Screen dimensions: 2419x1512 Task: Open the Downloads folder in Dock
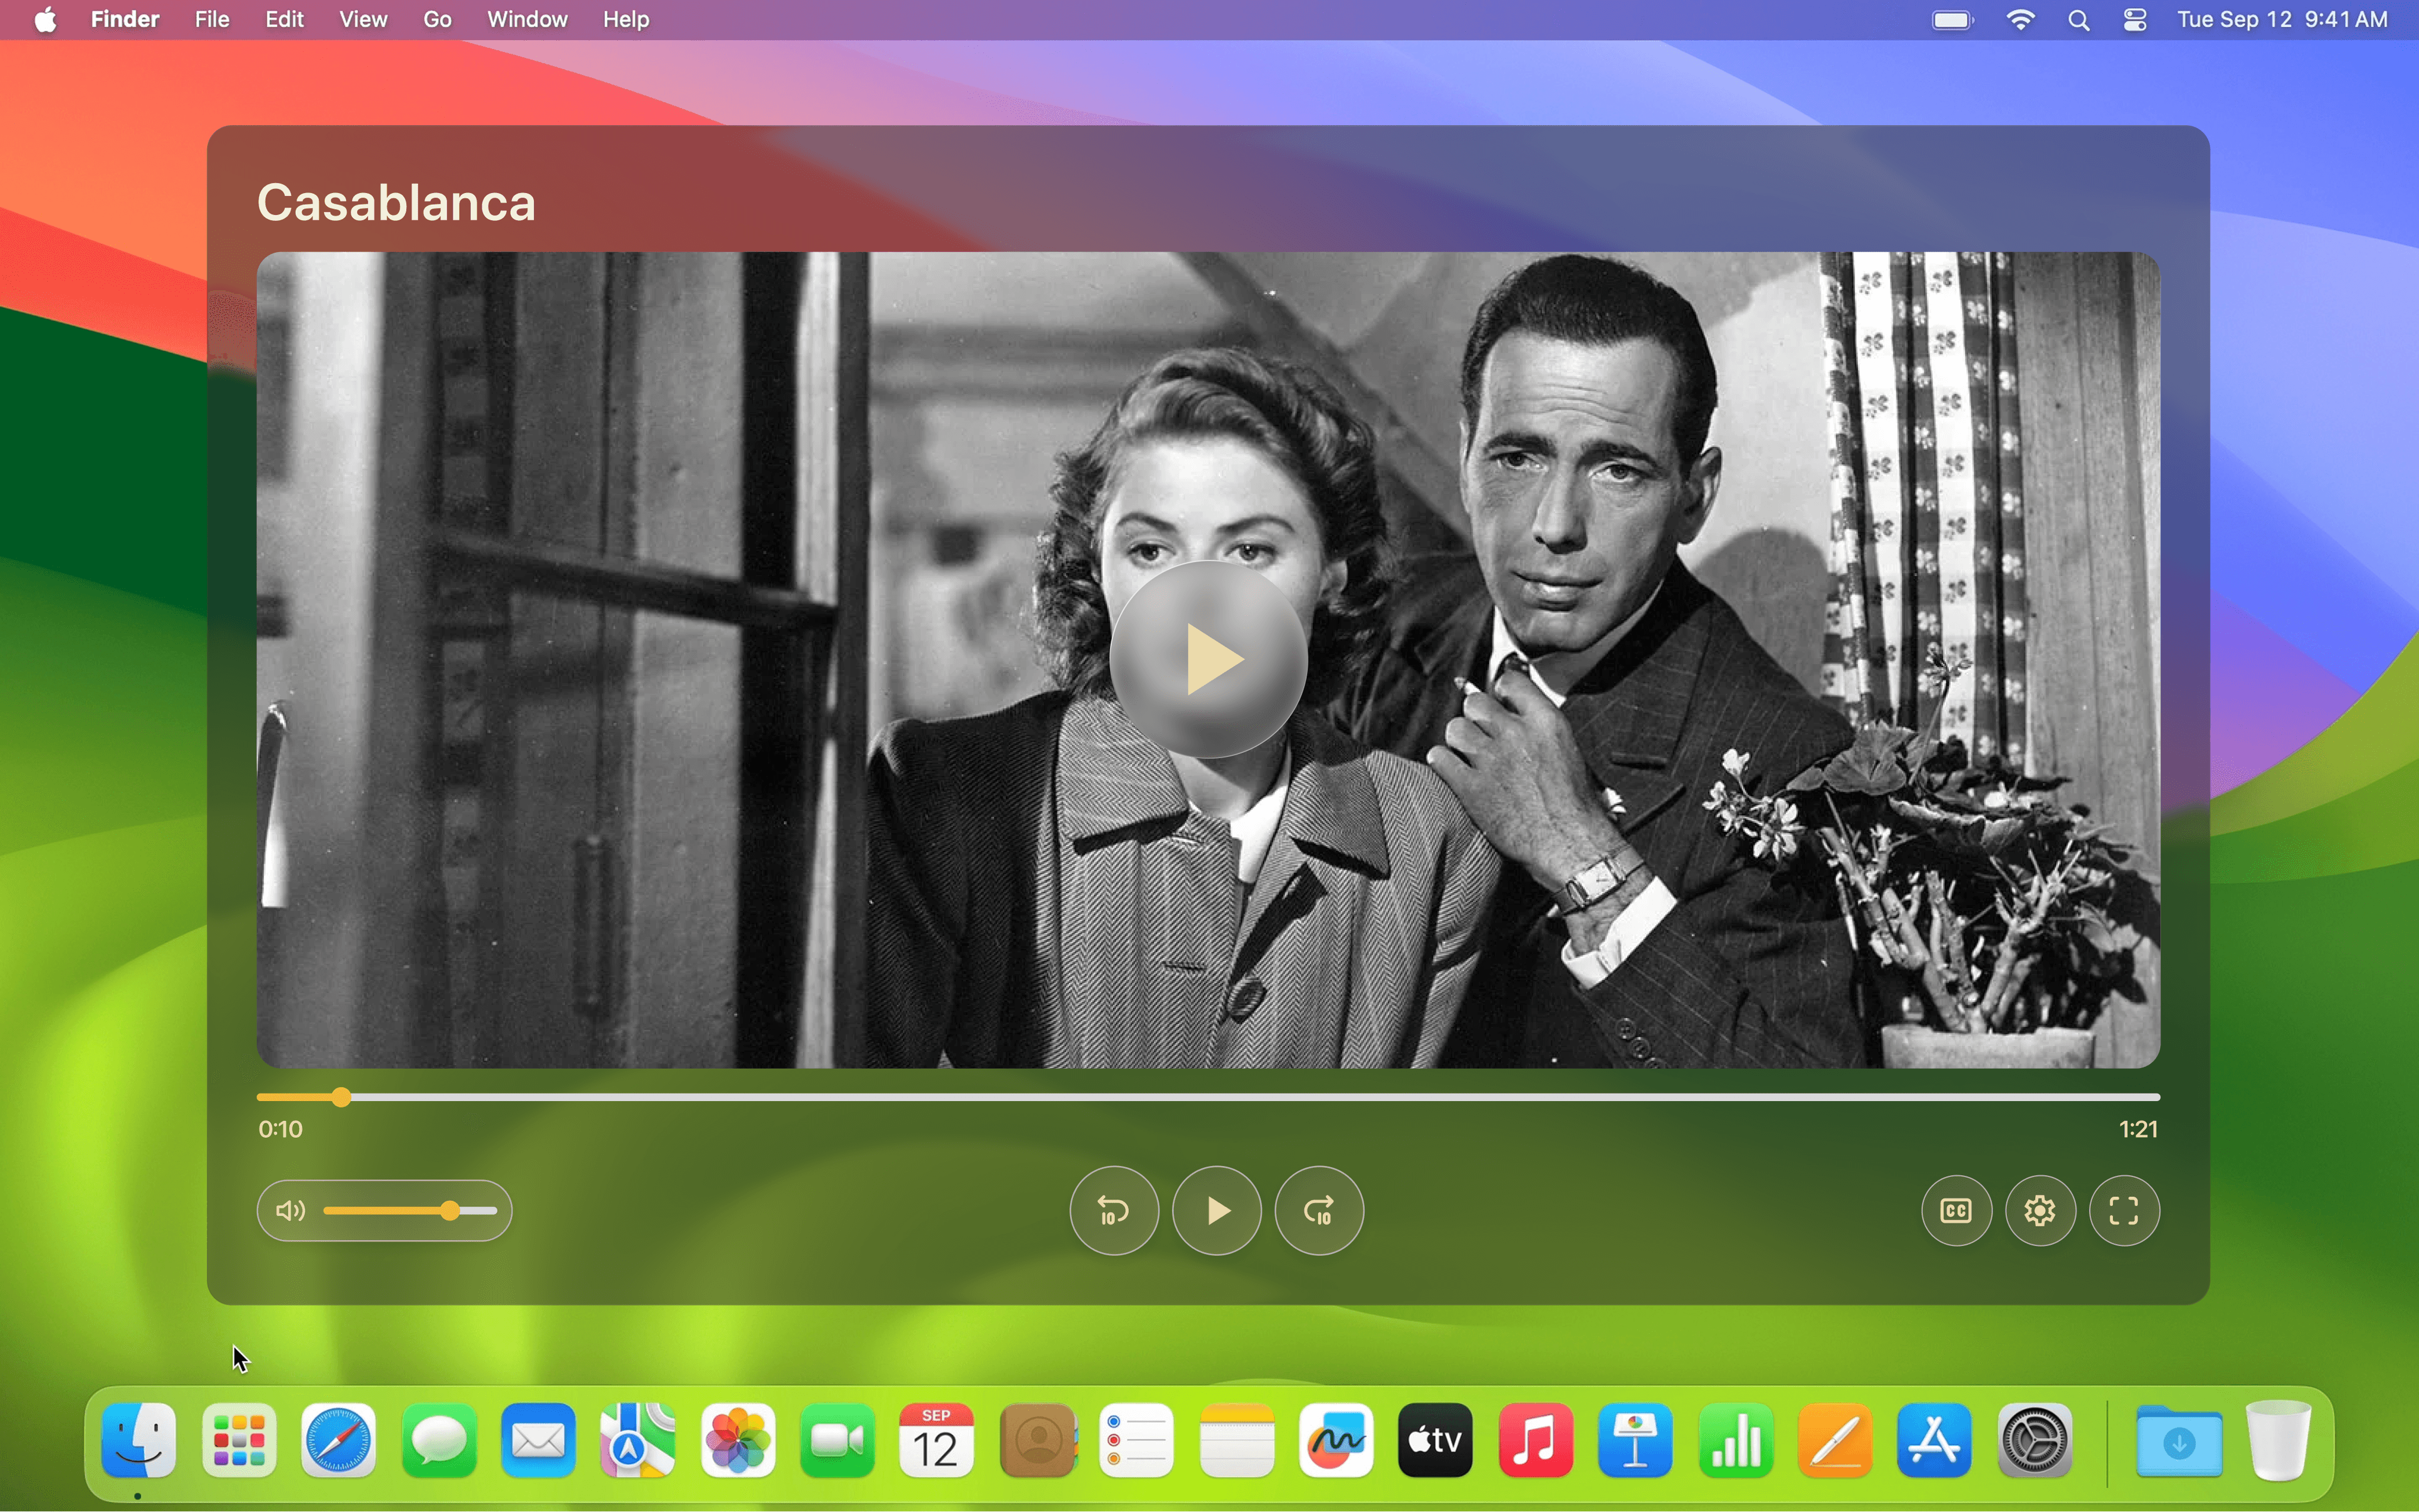[x=2179, y=1440]
